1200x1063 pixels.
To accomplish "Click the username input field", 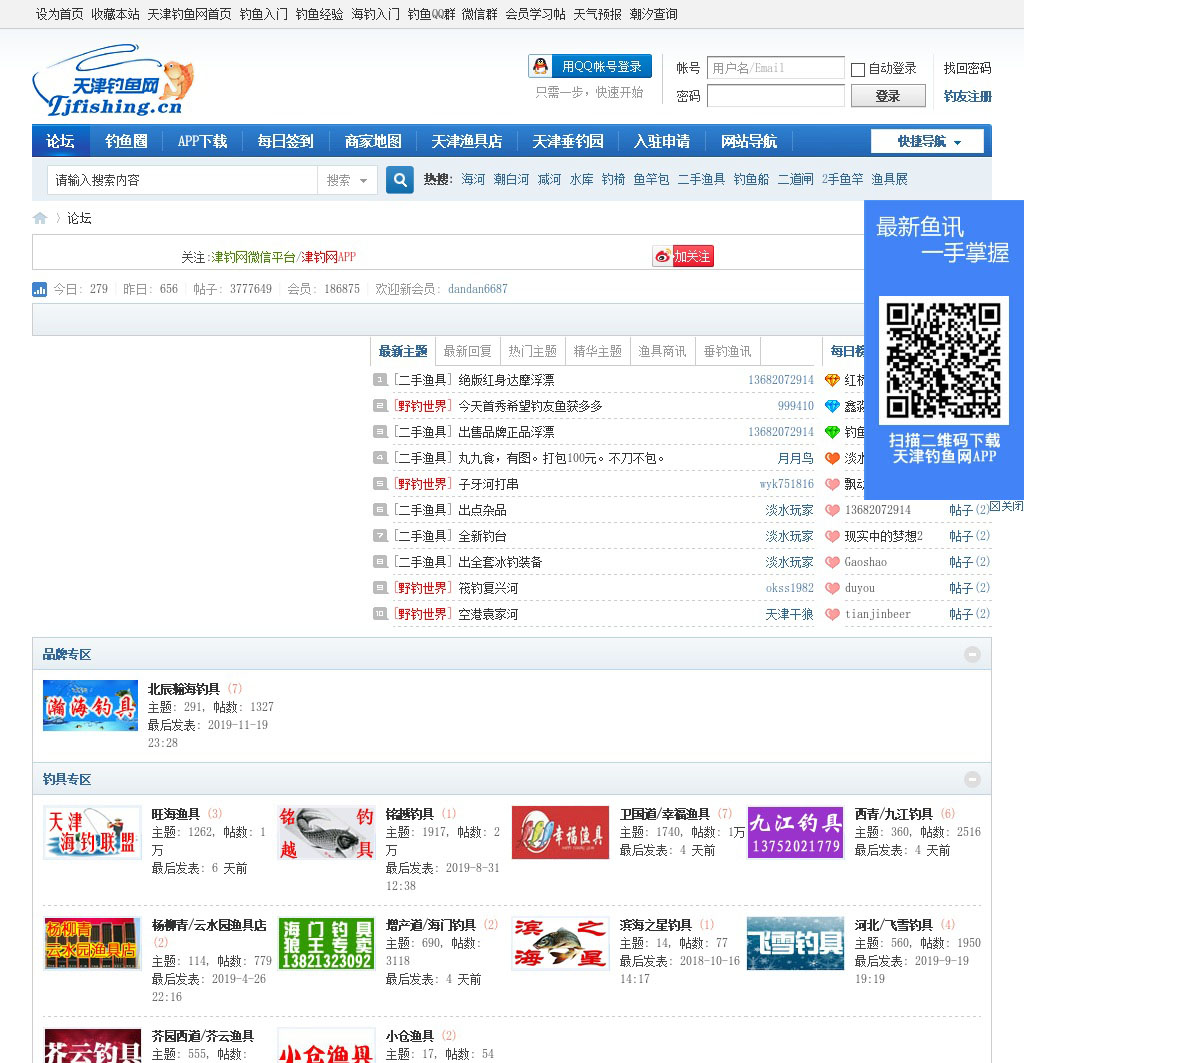I will click(x=775, y=68).
